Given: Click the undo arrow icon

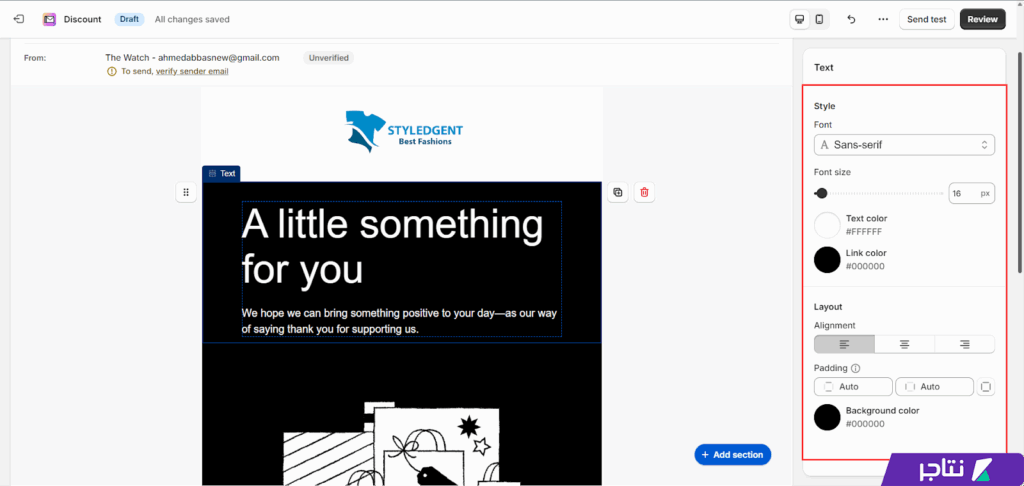Looking at the screenshot, I should tap(851, 19).
